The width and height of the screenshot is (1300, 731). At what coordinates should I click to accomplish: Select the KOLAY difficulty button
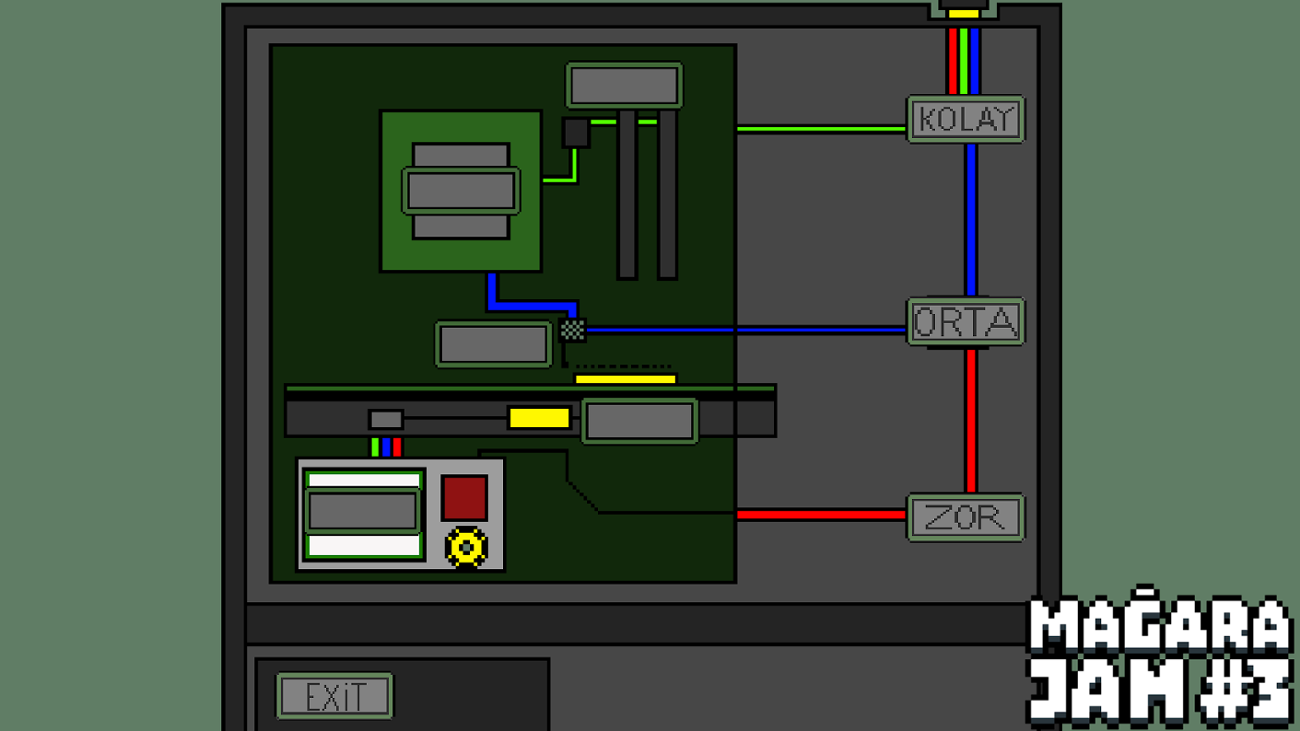click(966, 119)
